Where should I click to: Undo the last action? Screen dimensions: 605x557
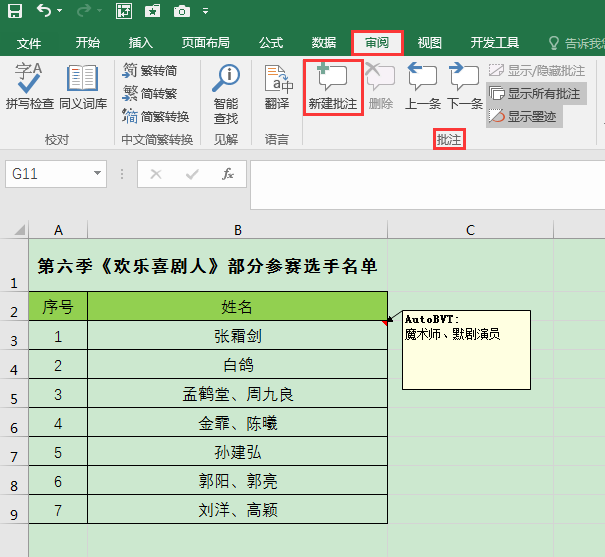tap(44, 11)
